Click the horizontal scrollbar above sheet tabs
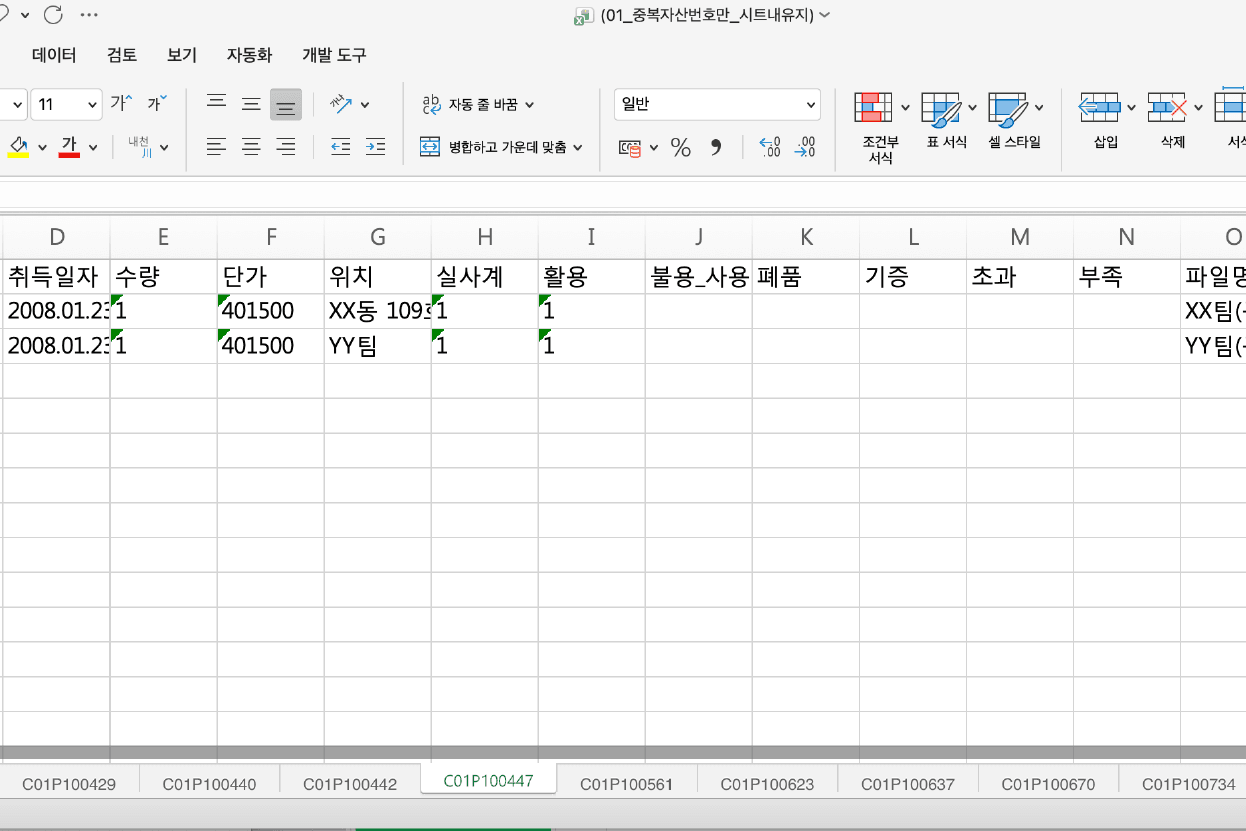Viewport: 1246px width, 831px height. [623, 753]
